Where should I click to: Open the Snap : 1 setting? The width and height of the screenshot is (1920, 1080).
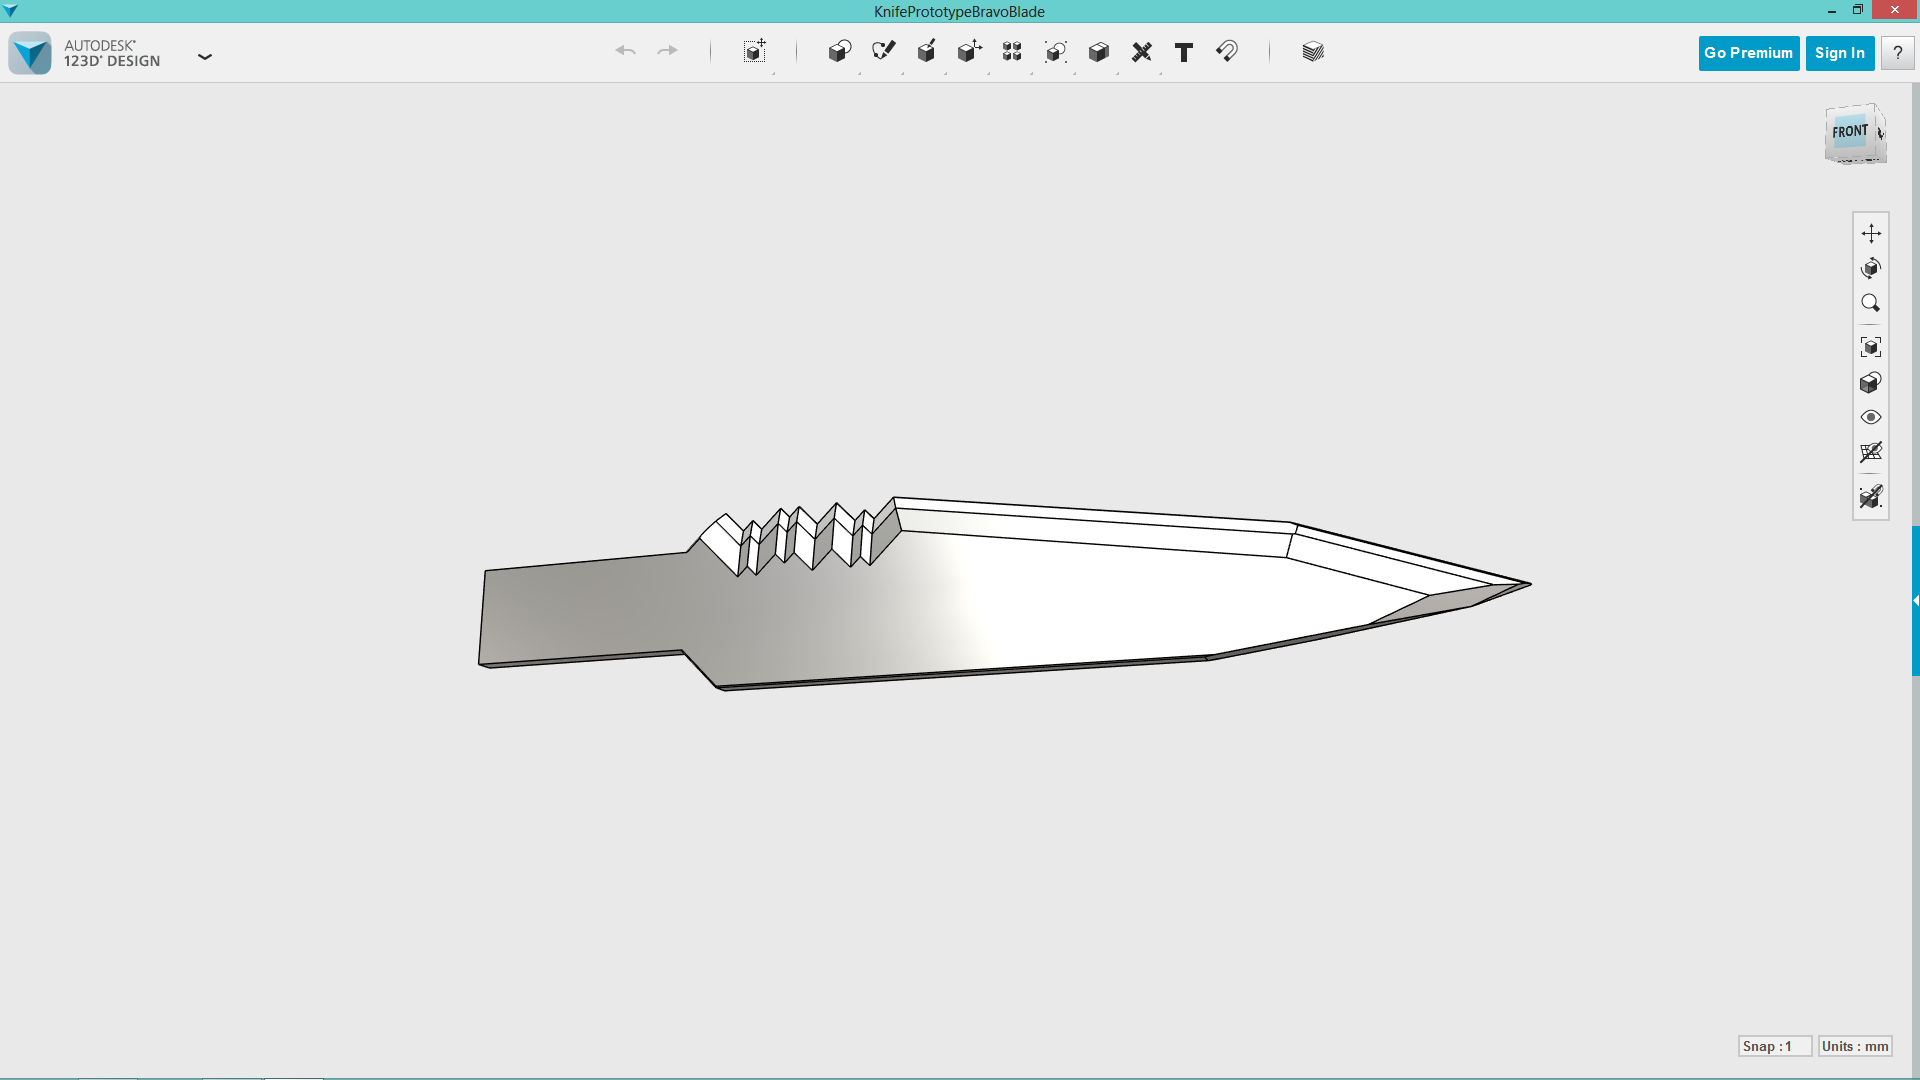click(x=1774, y=1046)
